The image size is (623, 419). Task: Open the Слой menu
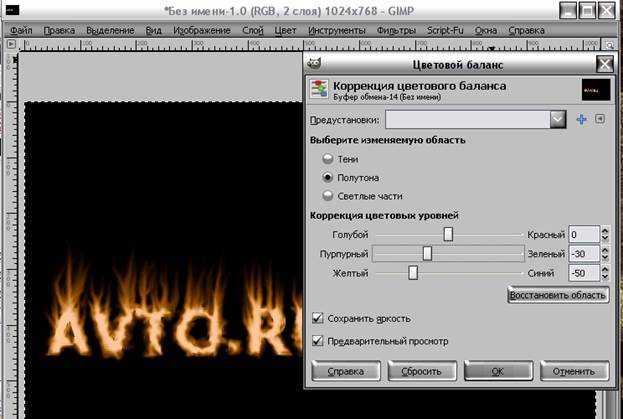(x=253, y=30)
